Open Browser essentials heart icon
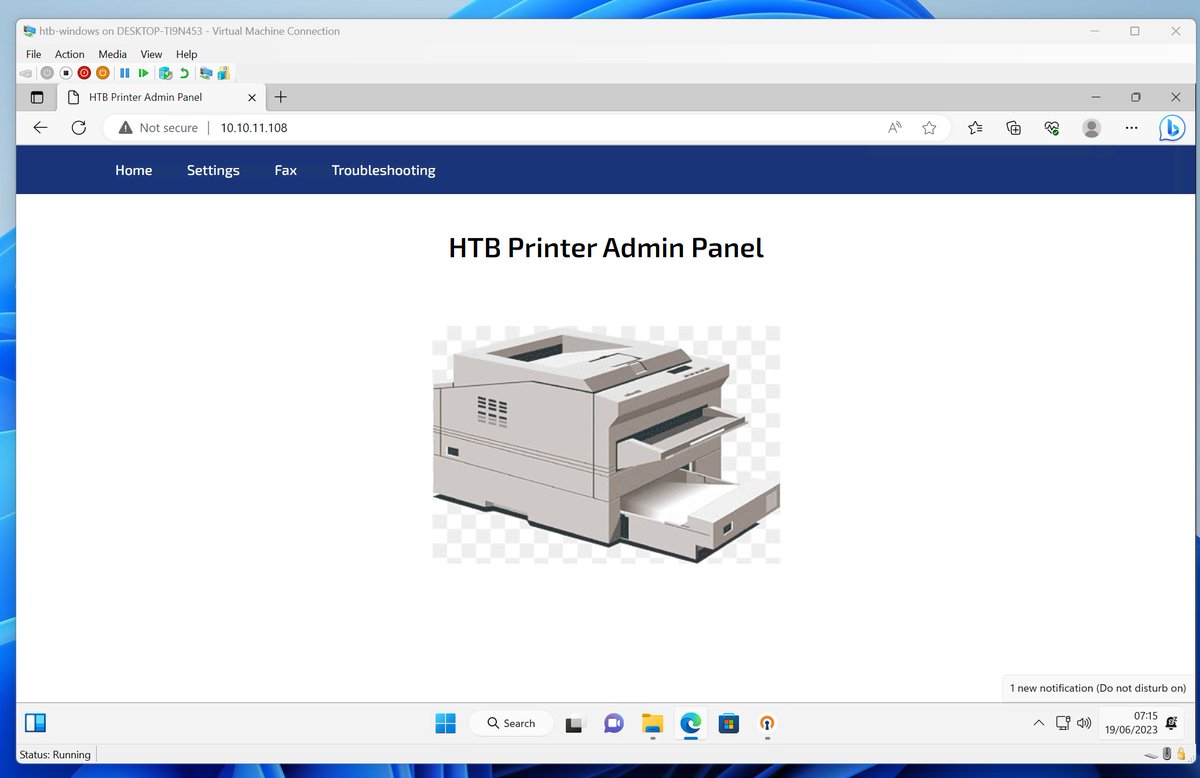This screenshot has height=778, width=1200. pyautogui.click(x=1051, y=127)
